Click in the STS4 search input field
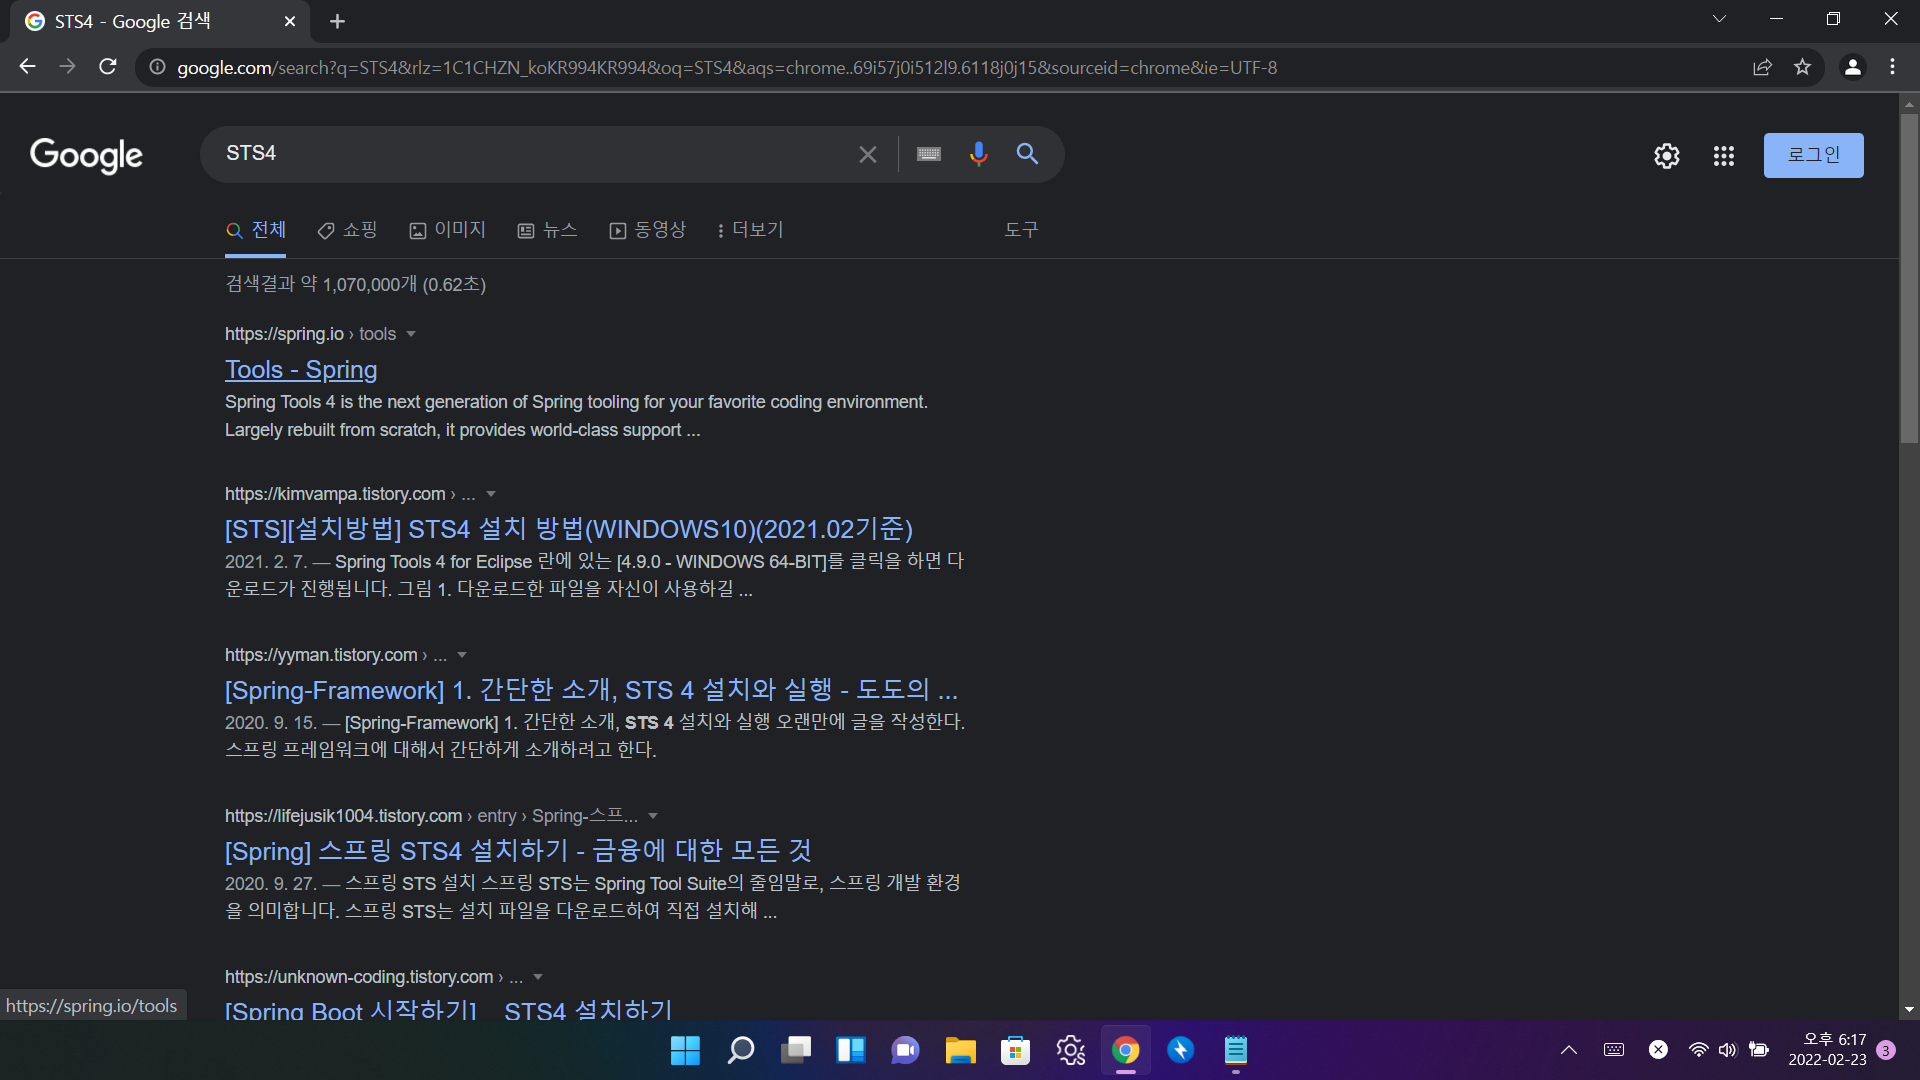The height and width of the screenshot is (1080, 1920). coord(530,154)
